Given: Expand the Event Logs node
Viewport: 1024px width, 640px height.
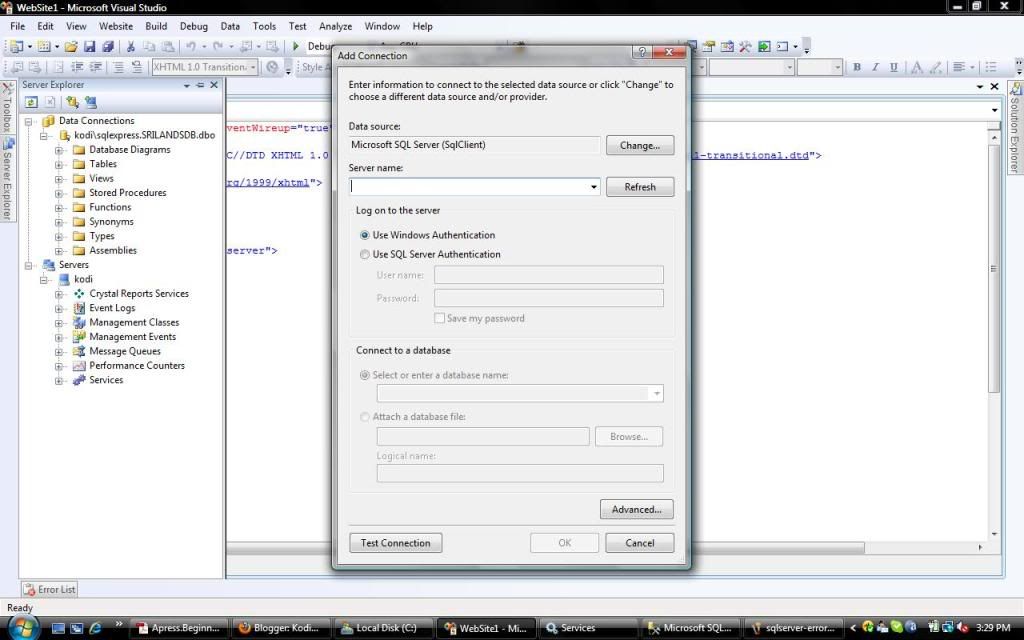Looking at the screenshot, I should pos(59,308).
